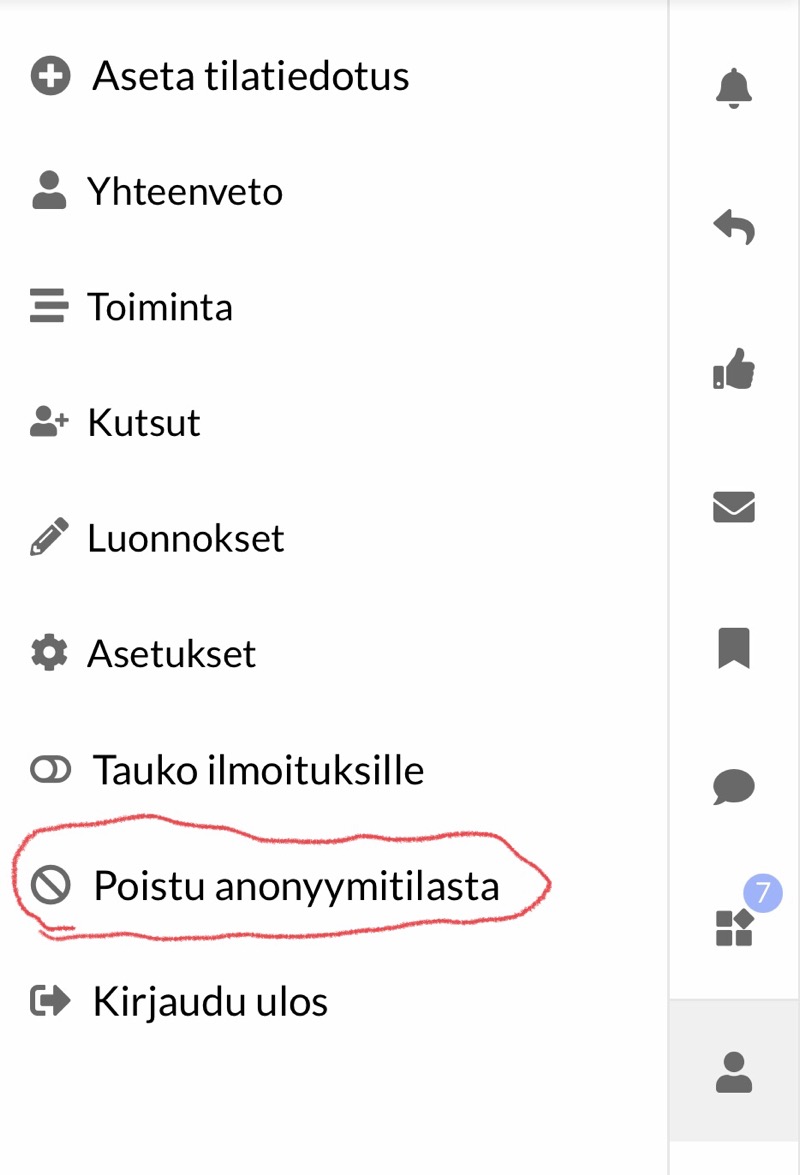
Task: Pause notifications via Tauko ilmoituksille
Action: click(x=258, y=770)
